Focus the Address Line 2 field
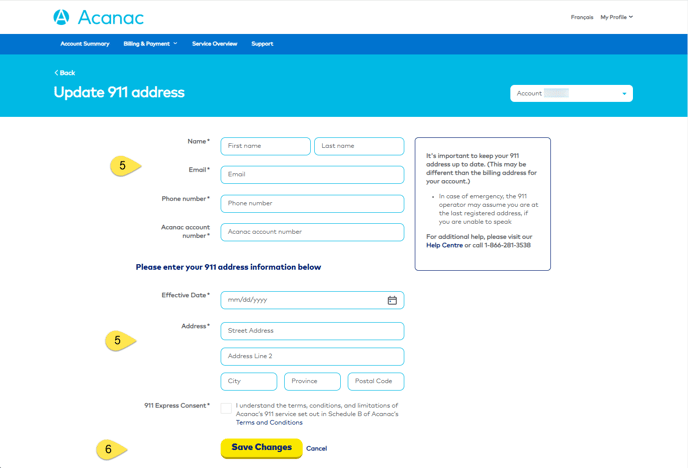Screen dimensions: 688x468 click(312, 356)
